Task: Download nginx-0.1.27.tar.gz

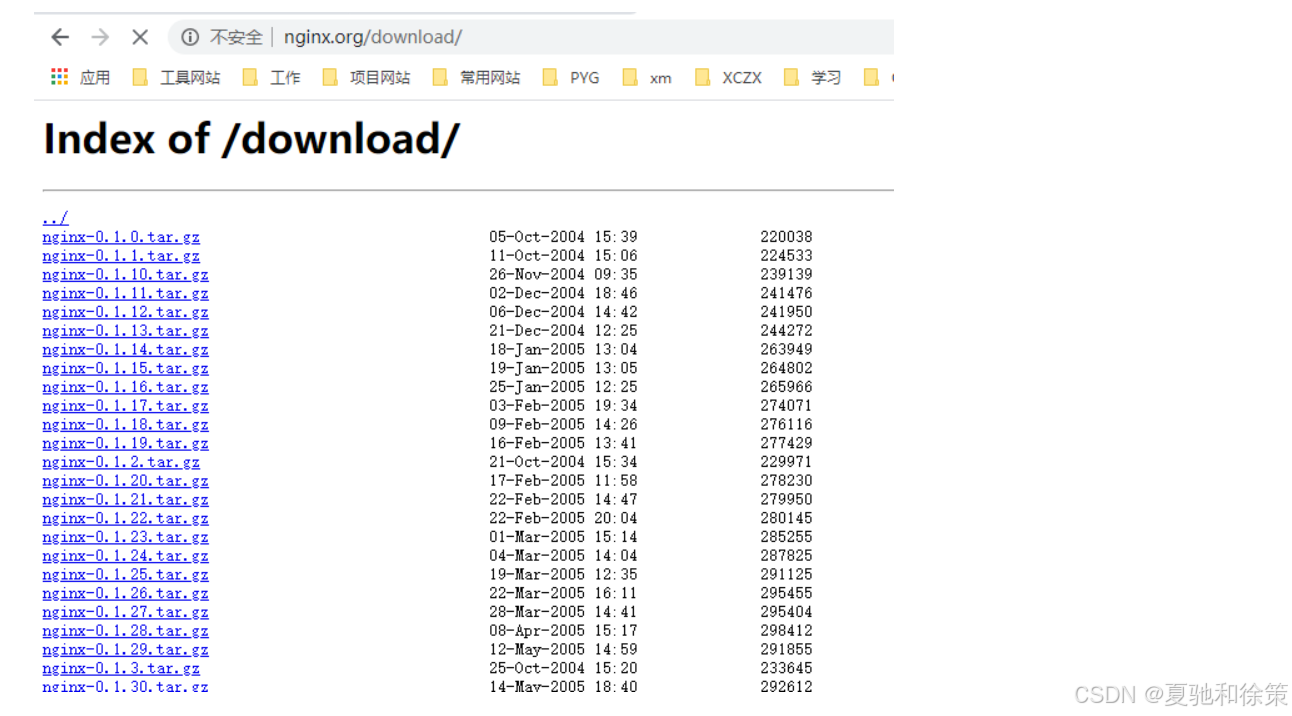Action: pyautogui.click(x=125, y=612)
